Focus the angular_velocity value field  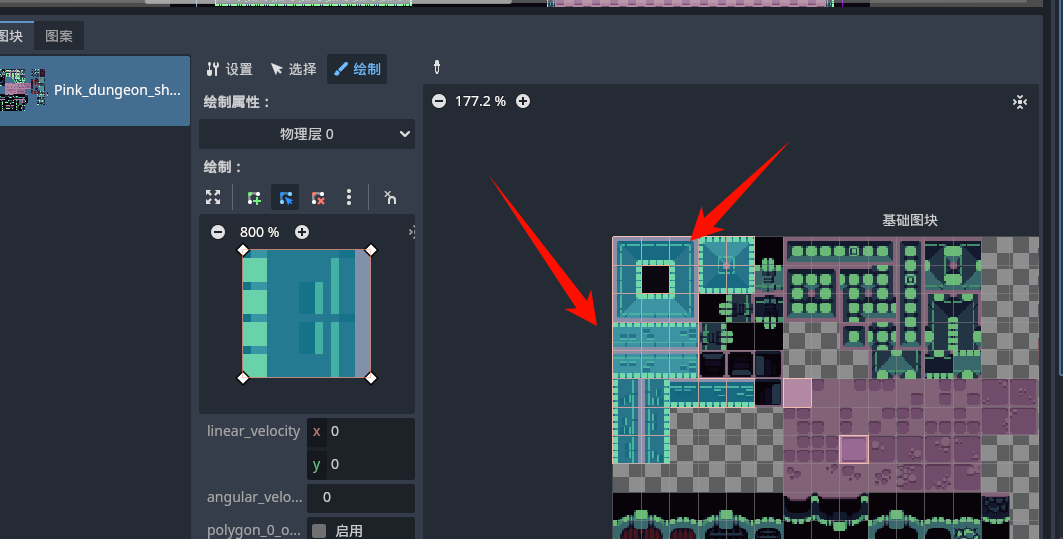pos(361,498)
